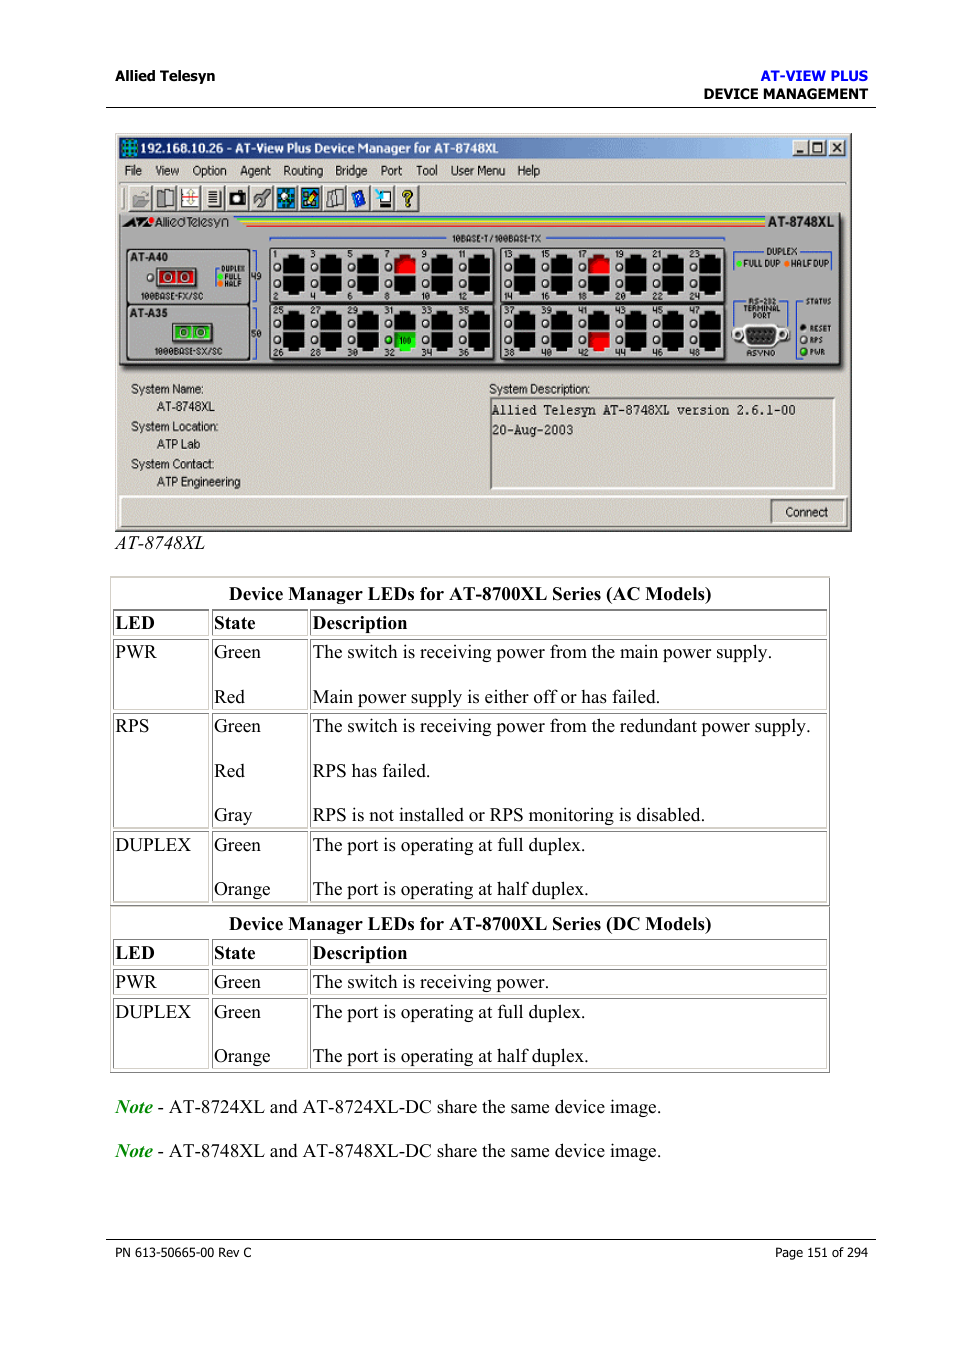
Task: Click the RESET status indicator
Action: [x=803, y=328]
